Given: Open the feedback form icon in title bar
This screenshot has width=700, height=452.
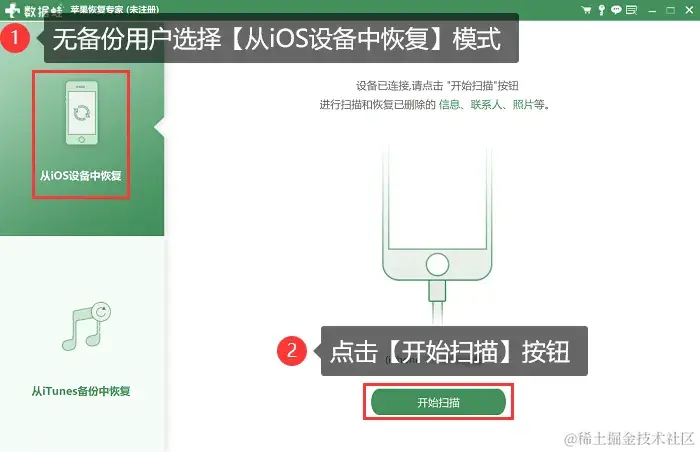Looking at the screenshot, I should coord(631,10).
